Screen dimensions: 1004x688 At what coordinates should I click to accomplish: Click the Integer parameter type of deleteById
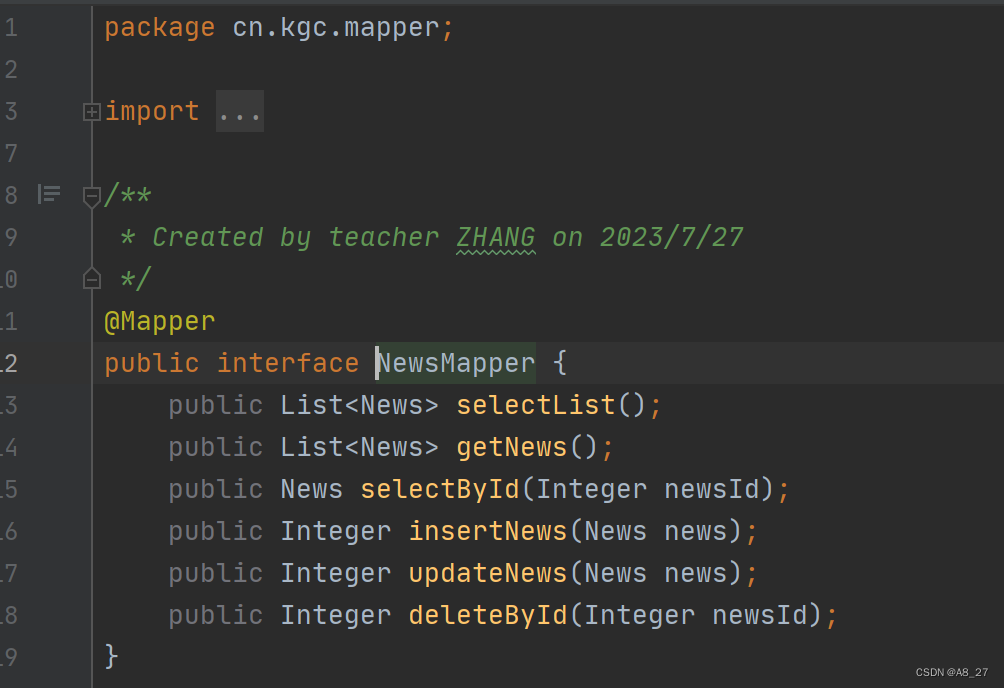638,614
